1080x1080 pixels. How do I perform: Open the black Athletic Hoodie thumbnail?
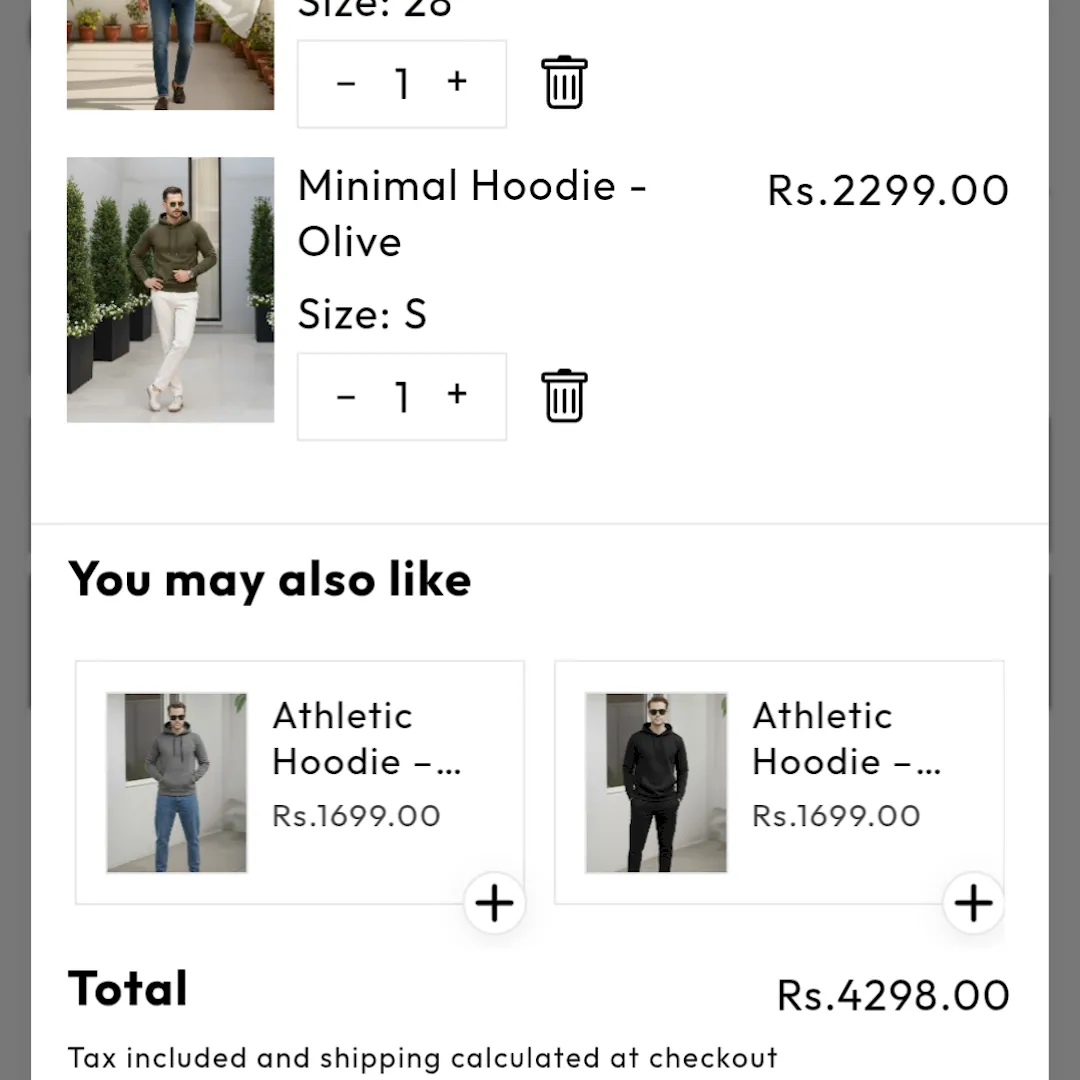pos(656,782)
